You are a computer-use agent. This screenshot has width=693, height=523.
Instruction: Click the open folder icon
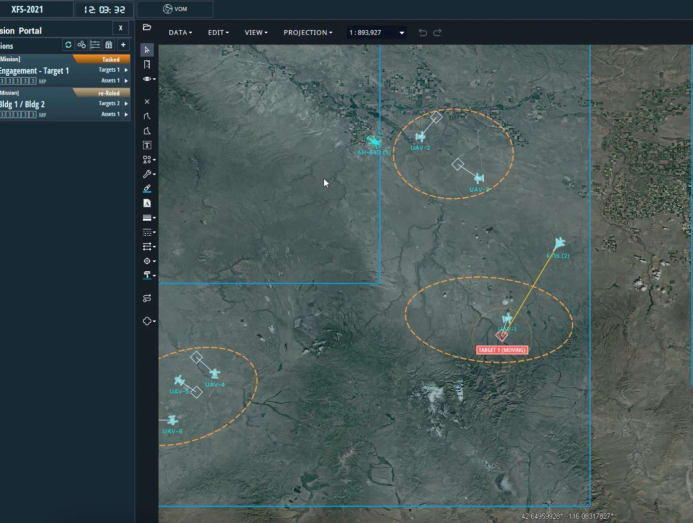tap(147, 28)
